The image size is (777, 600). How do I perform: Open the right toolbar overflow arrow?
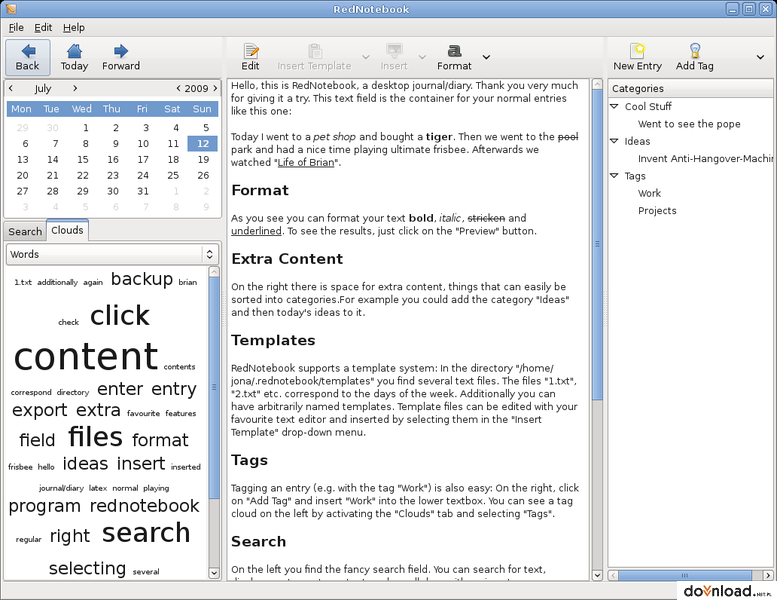pos(760,57)
